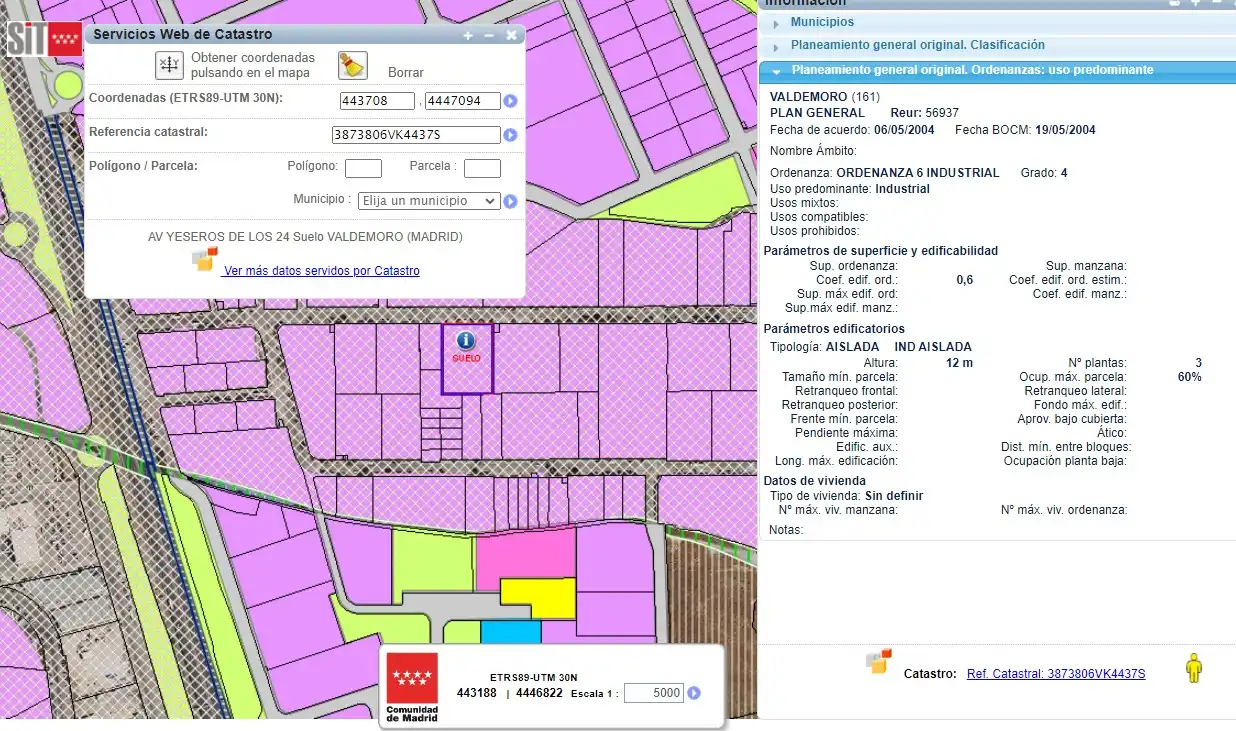Click the cyan blue parcel on the map

510,632
